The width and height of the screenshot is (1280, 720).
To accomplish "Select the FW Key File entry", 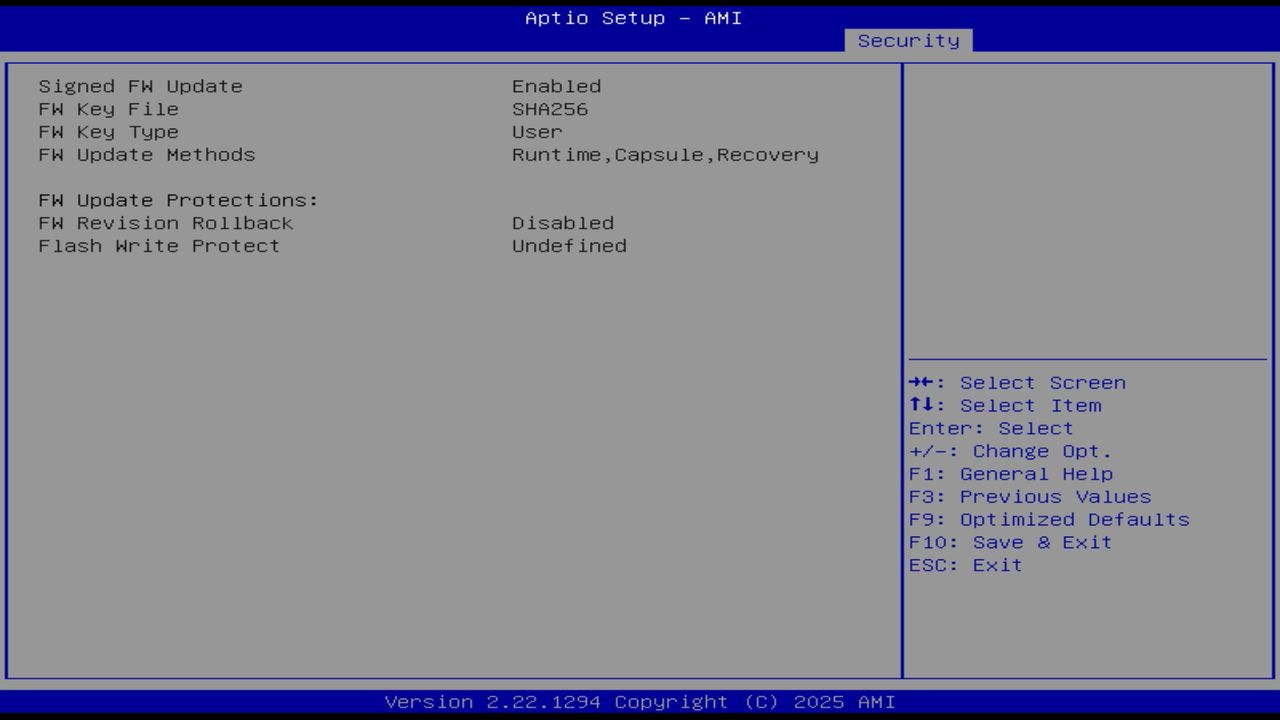I will pos(107,109).
